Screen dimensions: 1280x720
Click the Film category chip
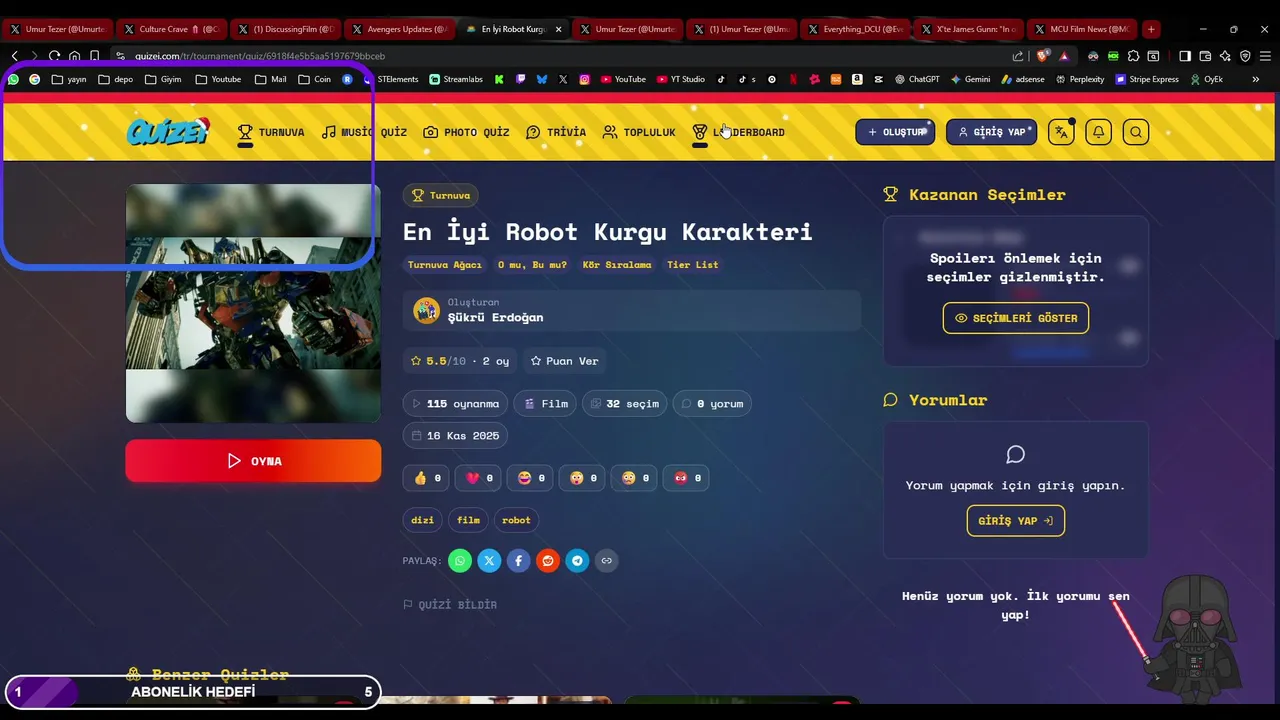pyautogui.click(x=545, y=404)
